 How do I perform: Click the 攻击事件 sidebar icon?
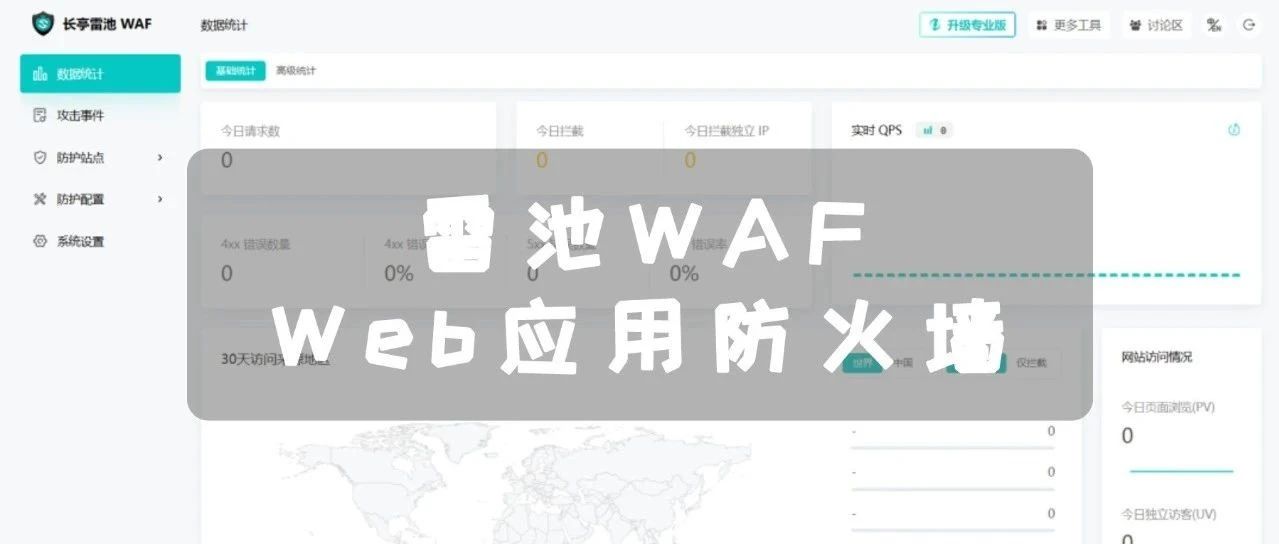(40, 116)
